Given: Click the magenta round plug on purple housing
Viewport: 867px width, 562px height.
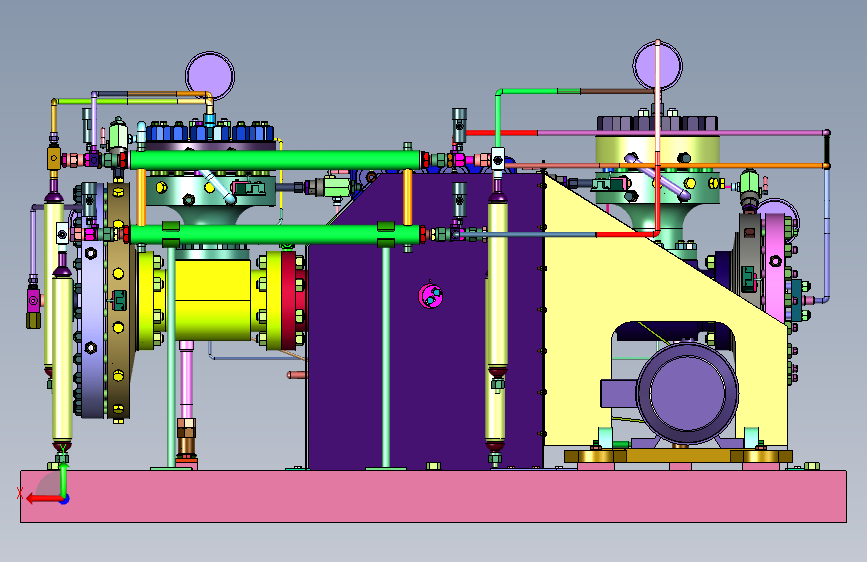Looking at the screenshot, I should coord(430,296).
